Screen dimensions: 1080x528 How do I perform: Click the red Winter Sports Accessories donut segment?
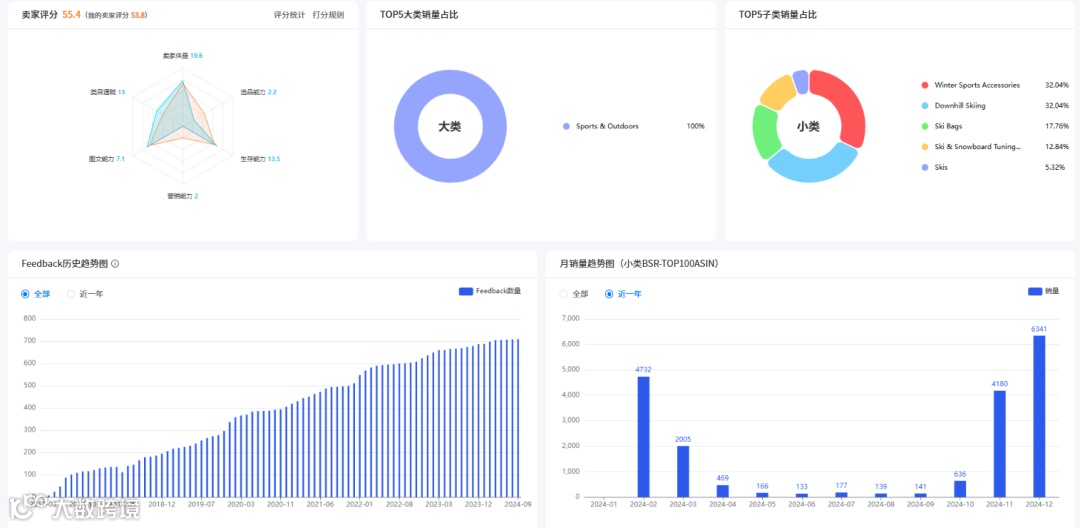tap(848, 103)
